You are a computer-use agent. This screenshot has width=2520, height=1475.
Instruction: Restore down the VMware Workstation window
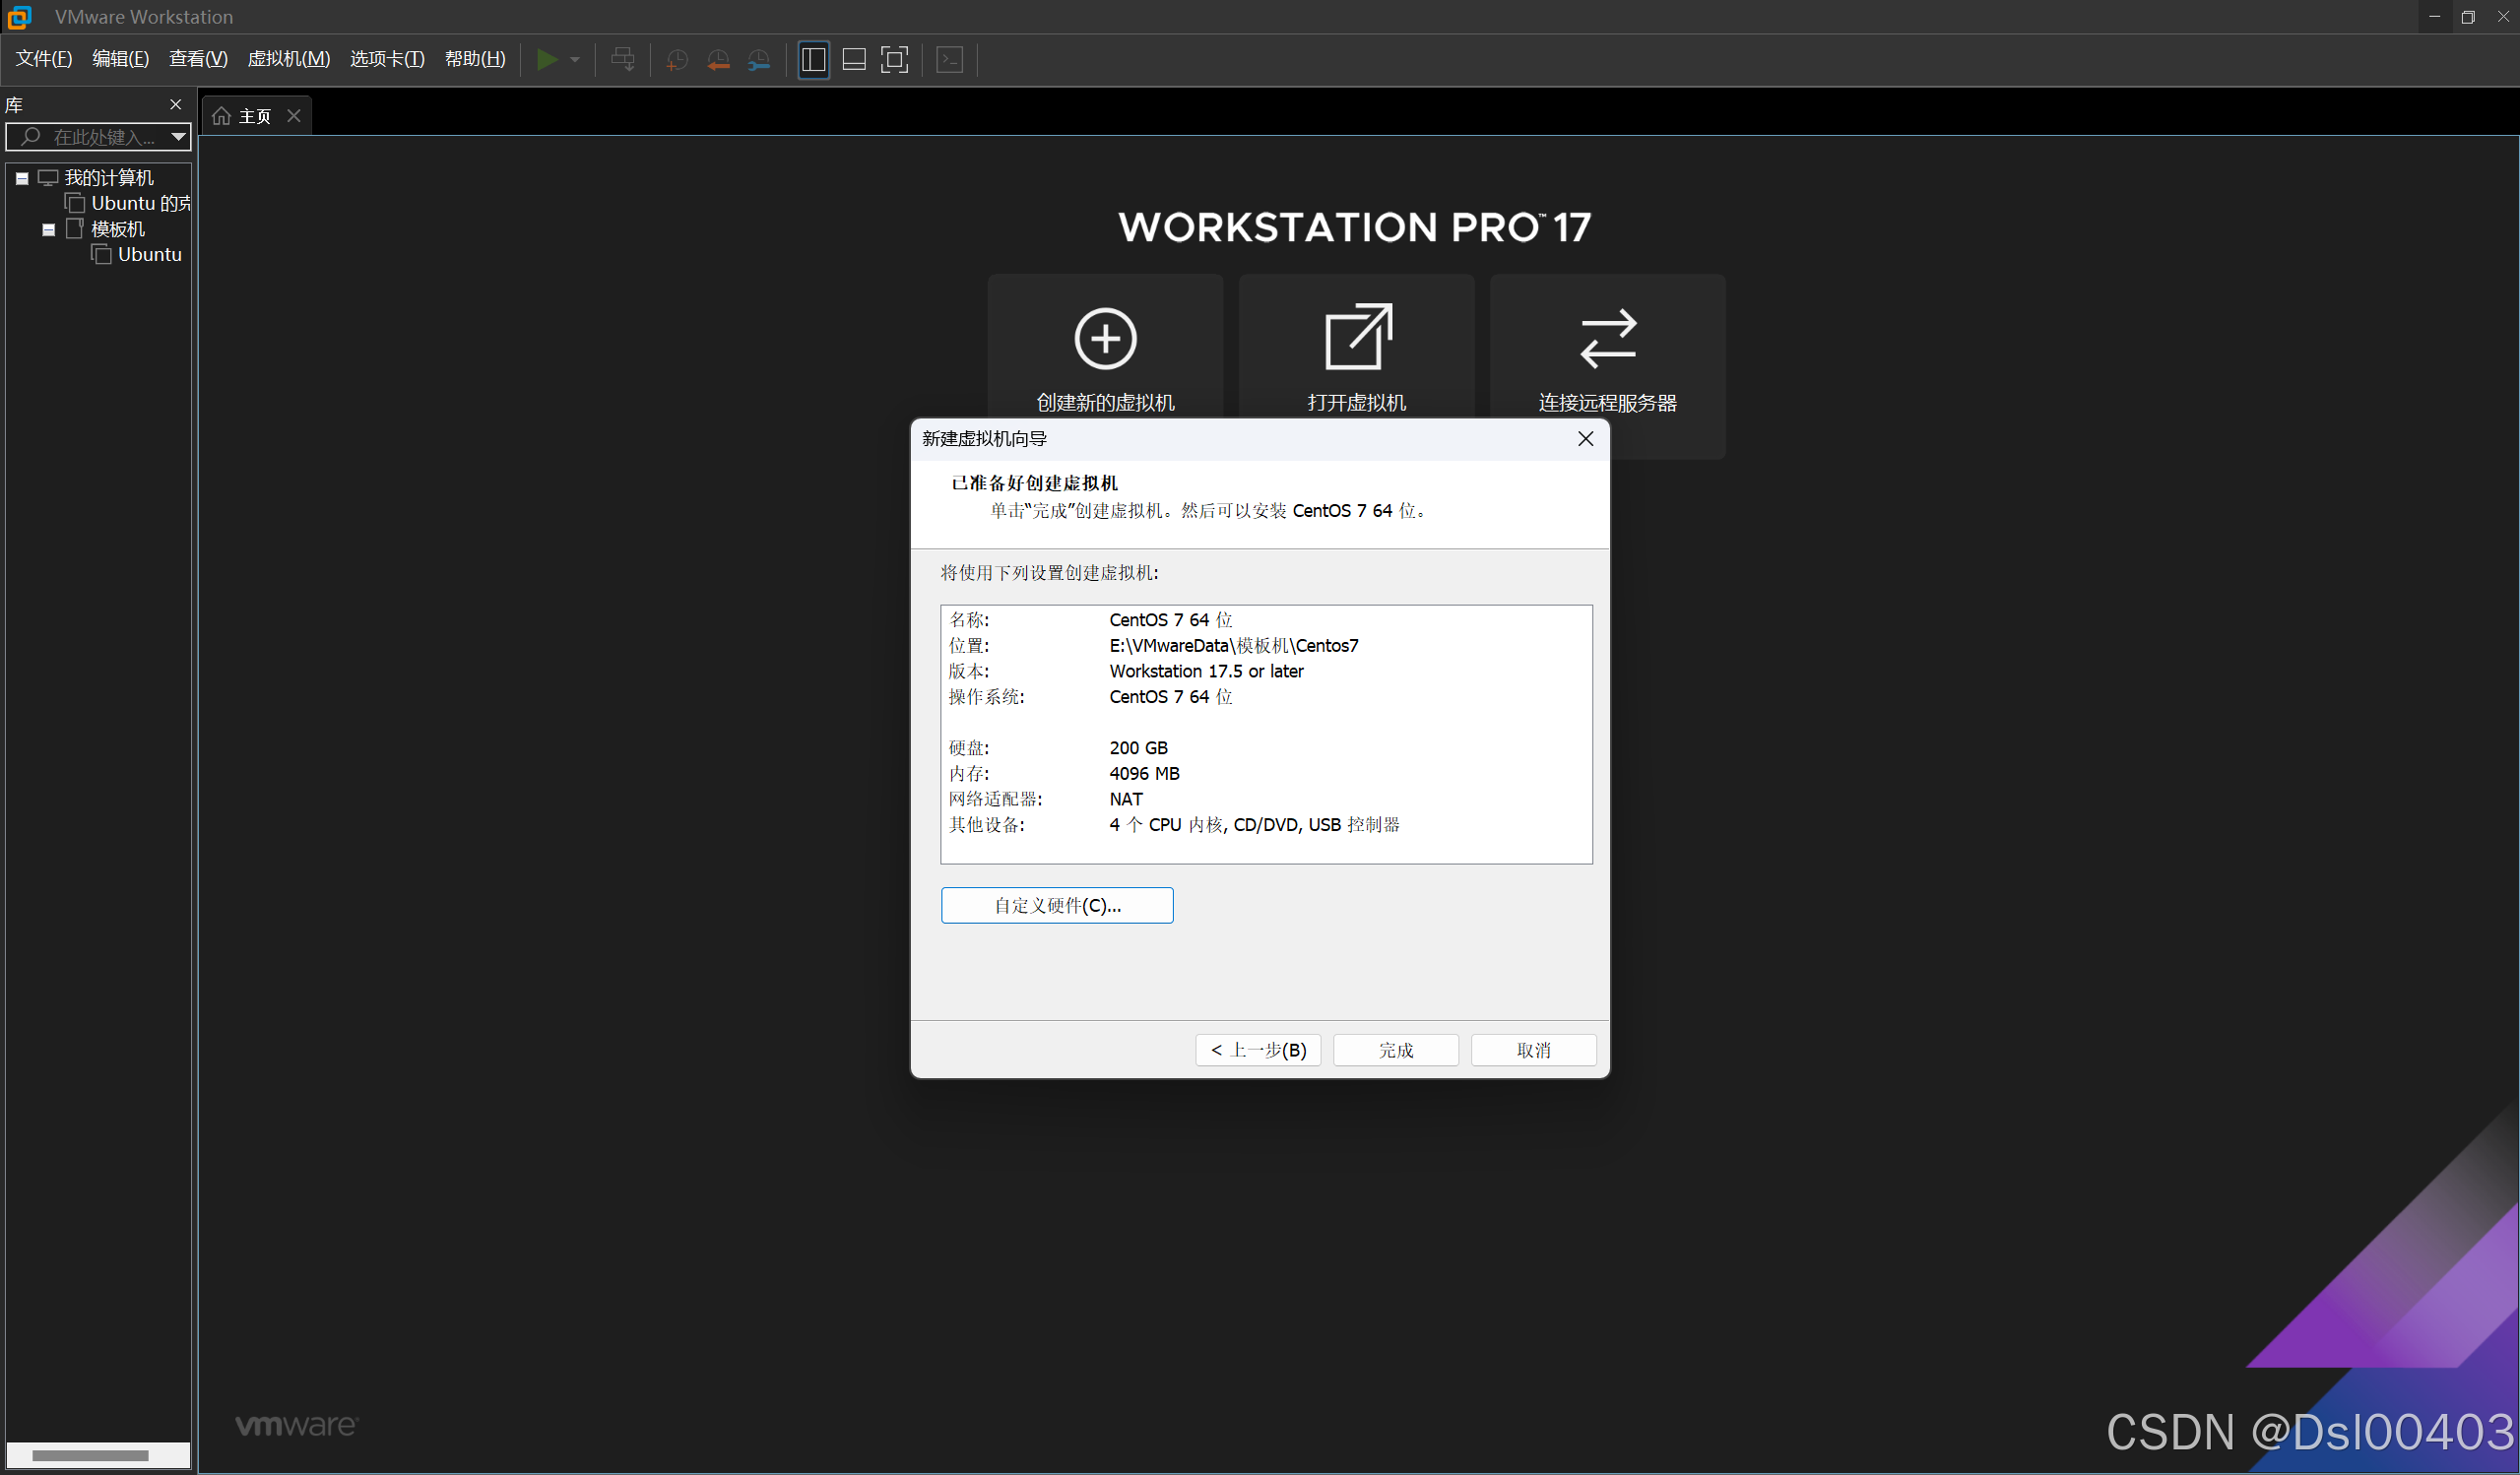tap(2468, 16)
